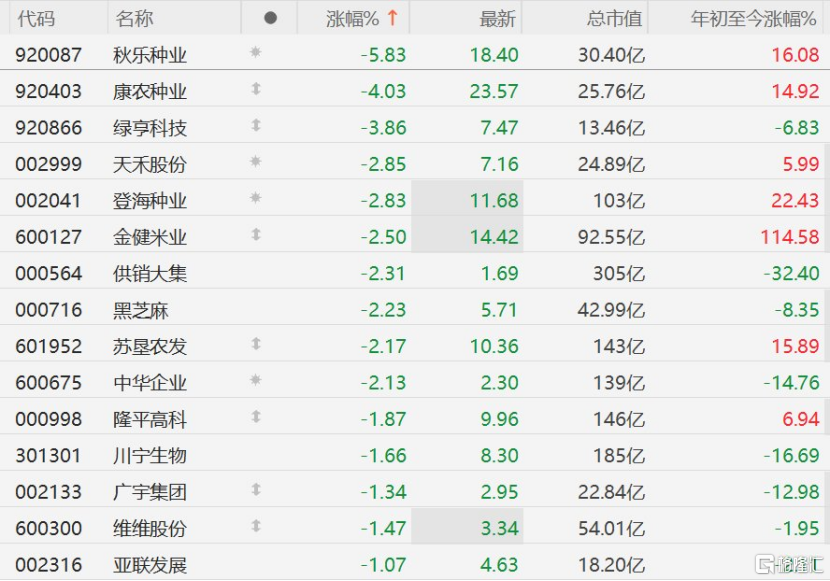Viewport: 830px width, 581px height.
Task: Click the star marker icon for 天禾股份
Action: click(x=256, y=161)
